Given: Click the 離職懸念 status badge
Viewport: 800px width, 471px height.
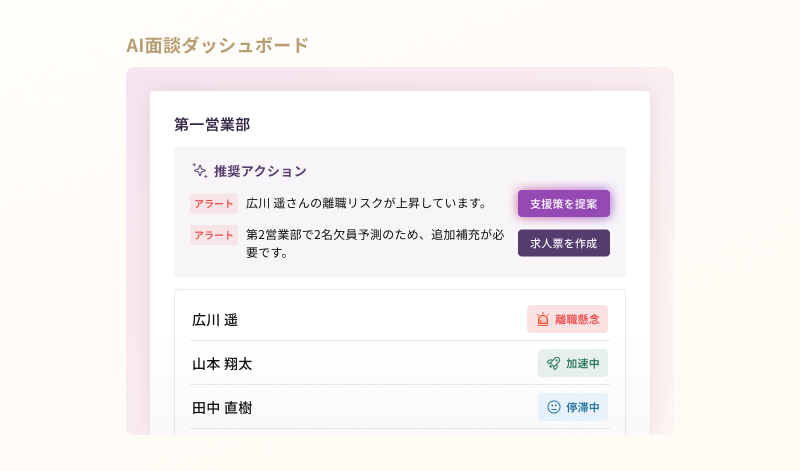Looking at the screenshot, I should pos(568,319).
